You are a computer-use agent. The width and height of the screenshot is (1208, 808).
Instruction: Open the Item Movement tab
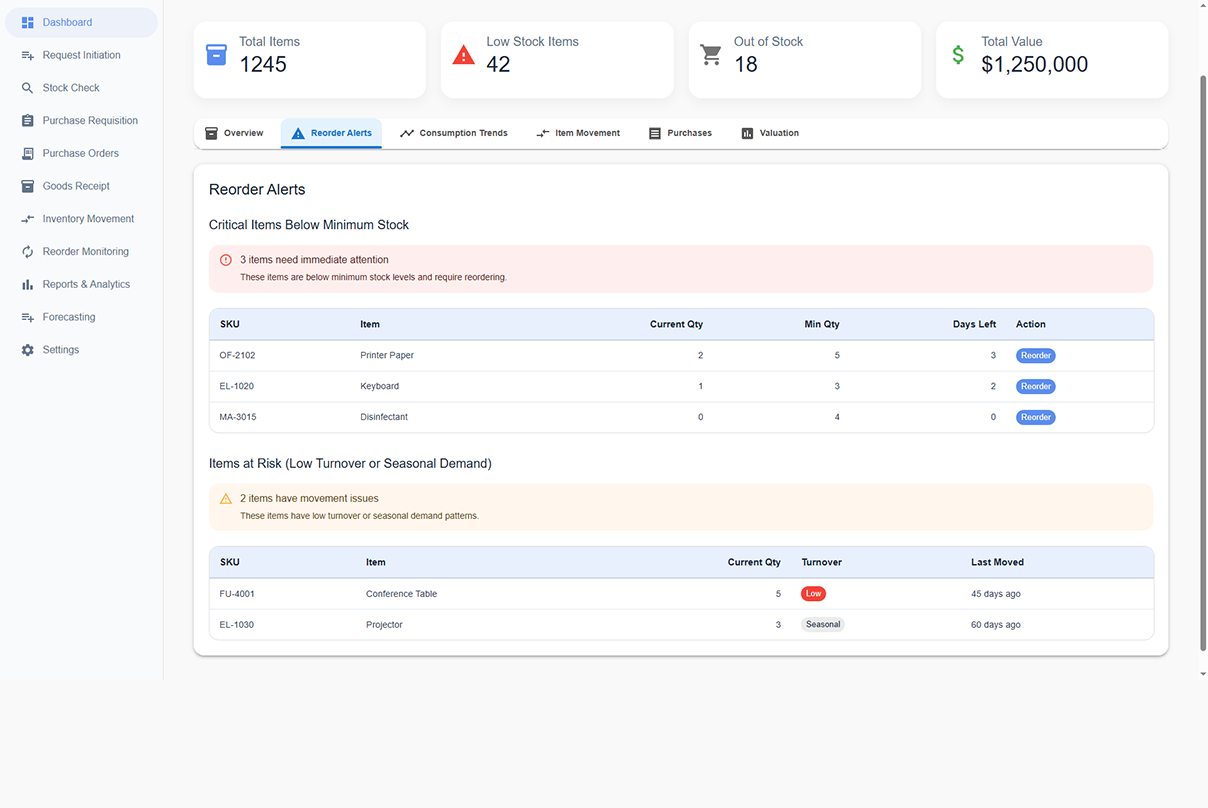(578, 133)
